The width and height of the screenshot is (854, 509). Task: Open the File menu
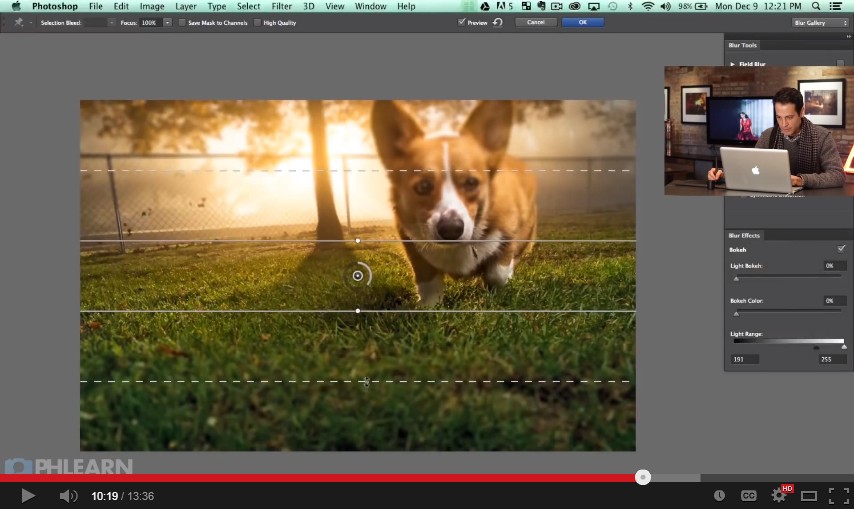pos(96,6)
